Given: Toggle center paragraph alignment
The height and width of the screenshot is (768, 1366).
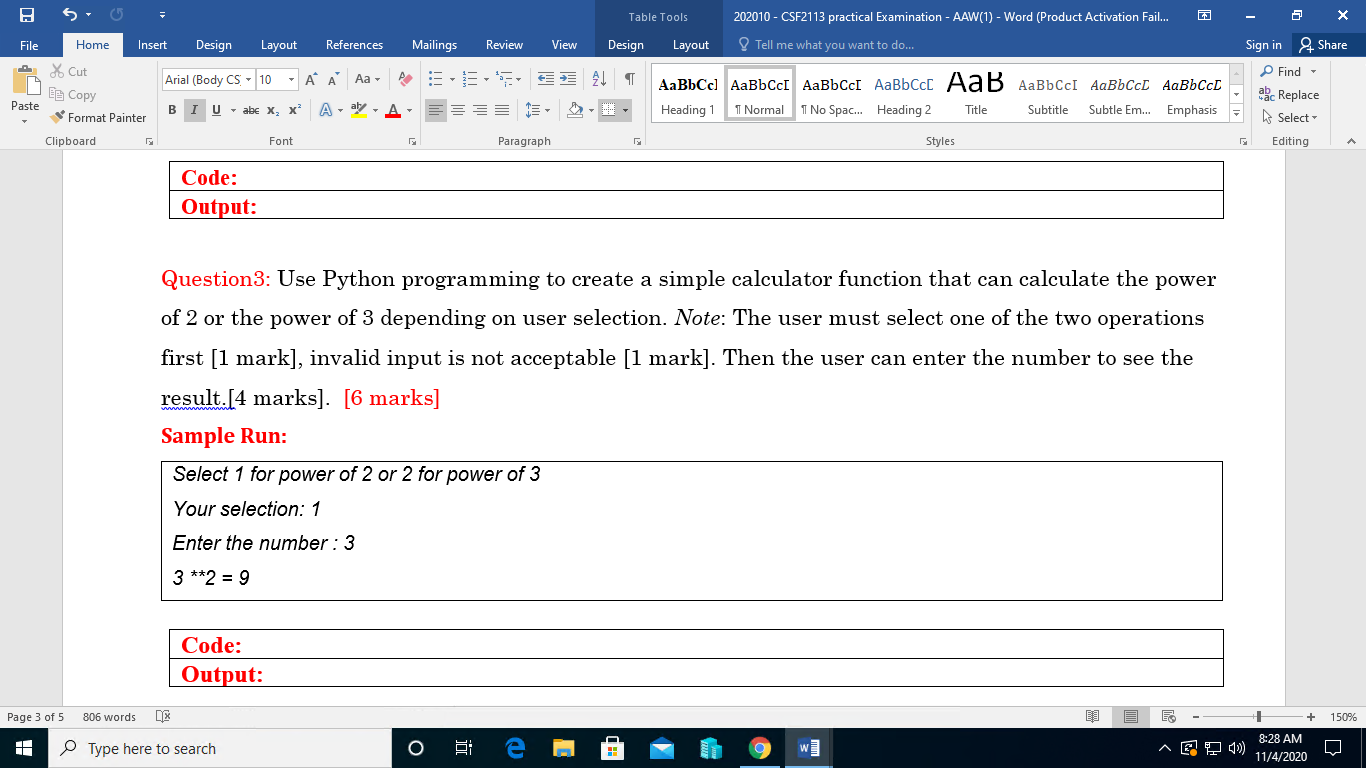Looking at the screenshot, I should pos(459,111).
